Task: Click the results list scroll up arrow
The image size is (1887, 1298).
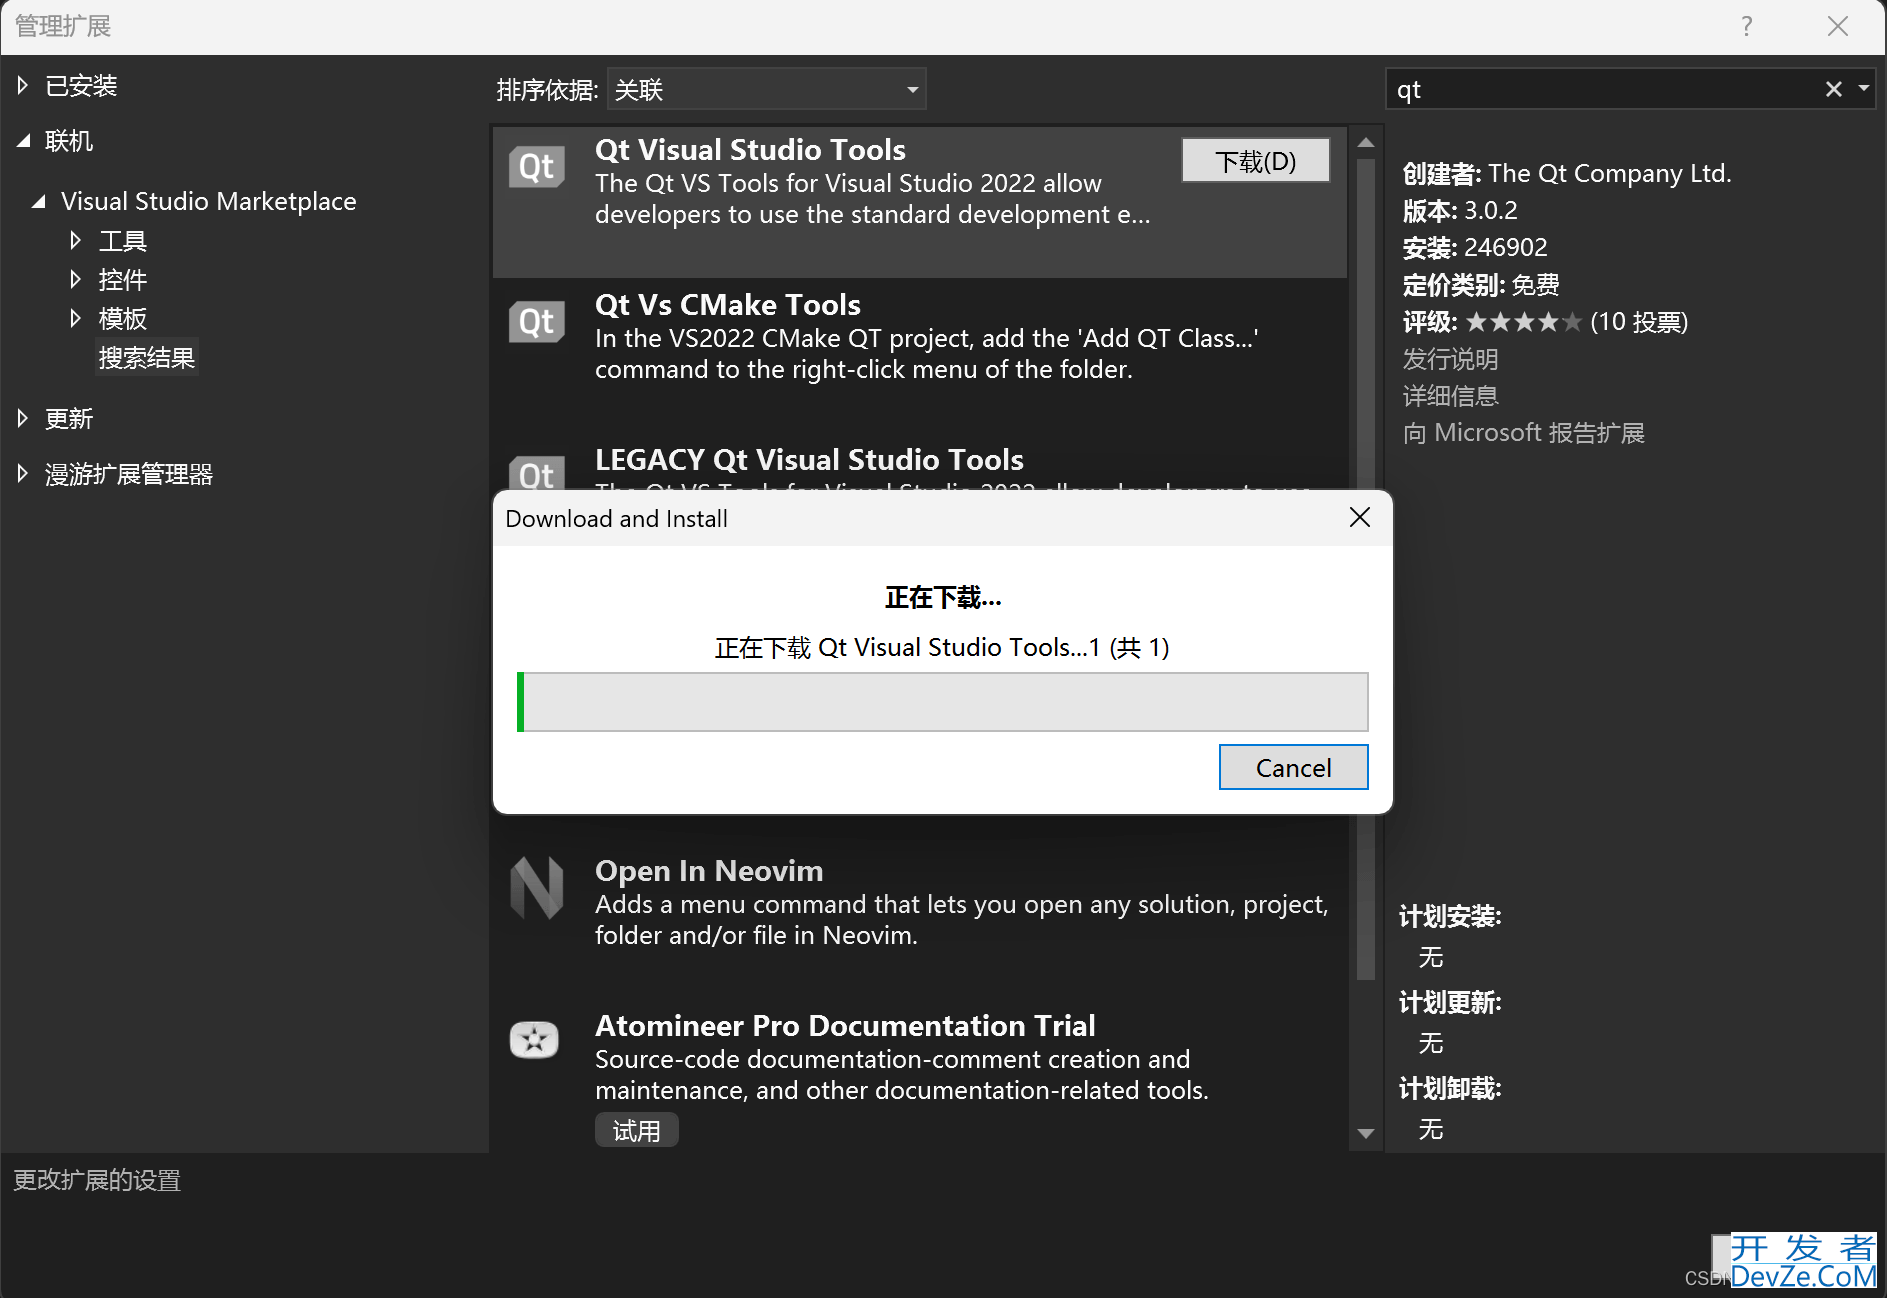Action: click(x=1366, y=143)
